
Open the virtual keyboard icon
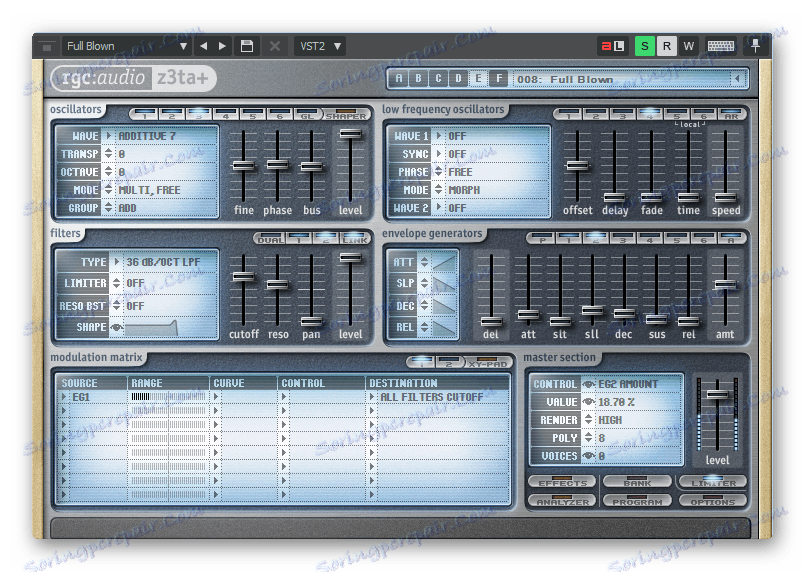(721, 46)
